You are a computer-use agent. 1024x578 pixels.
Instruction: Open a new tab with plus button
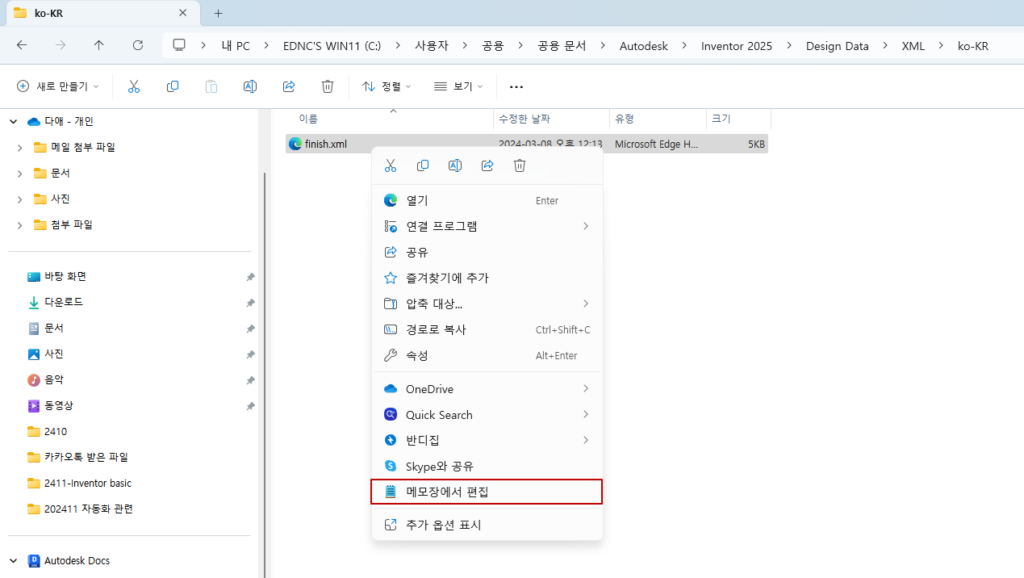pyautogui.click(x=218, y=13)
